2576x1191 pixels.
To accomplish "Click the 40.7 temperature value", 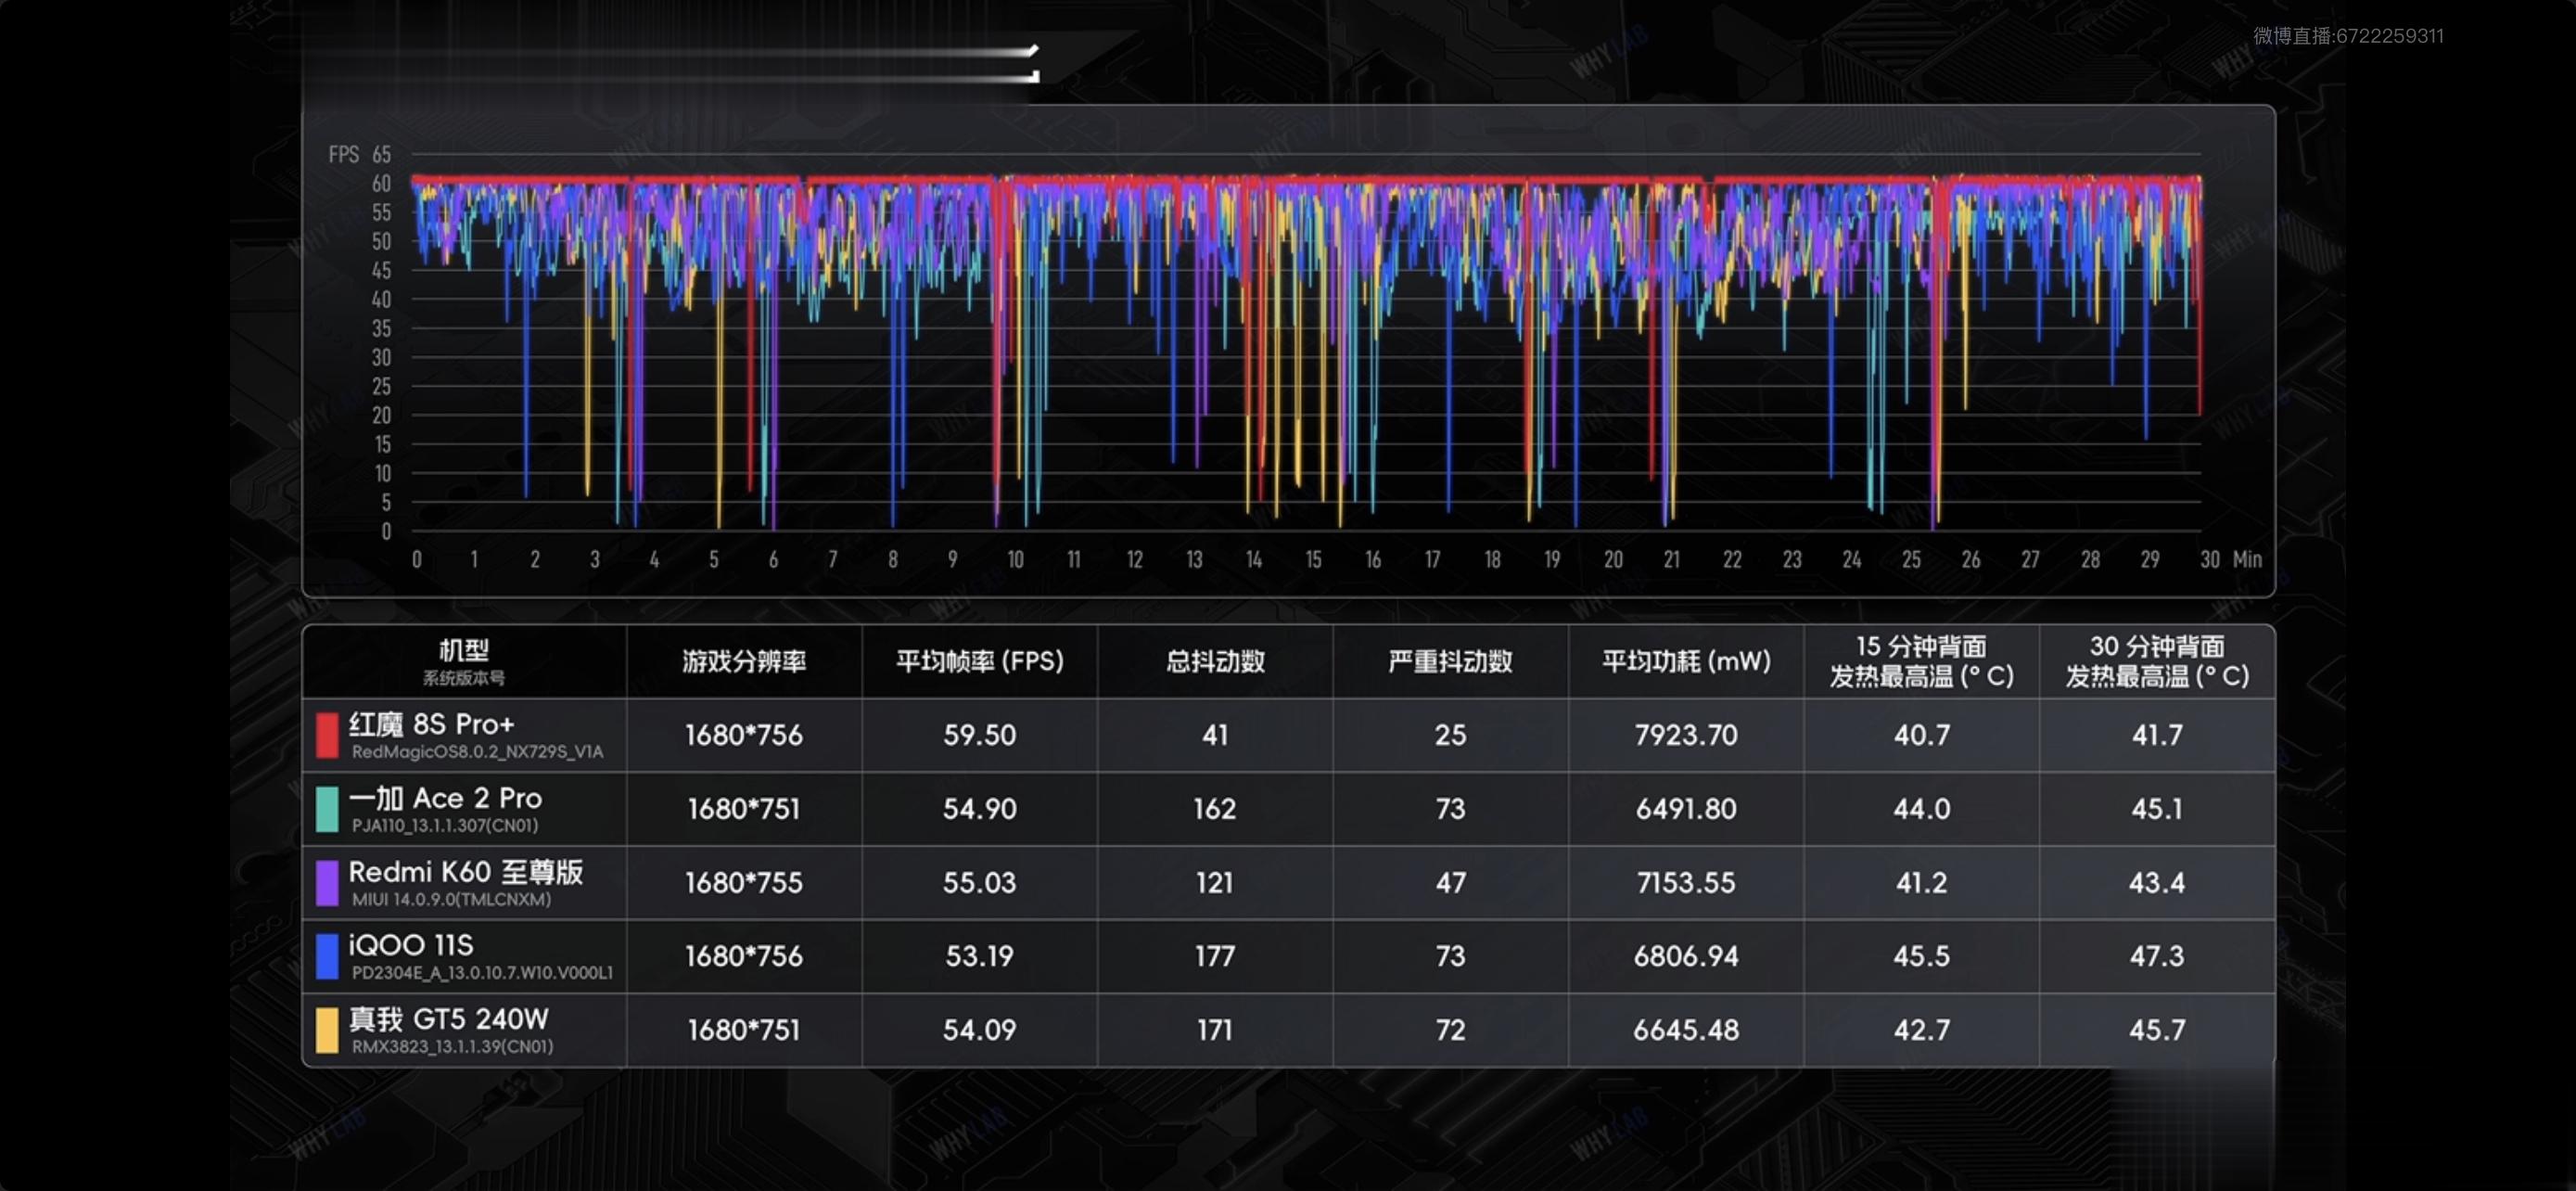I will (1921, 735).
